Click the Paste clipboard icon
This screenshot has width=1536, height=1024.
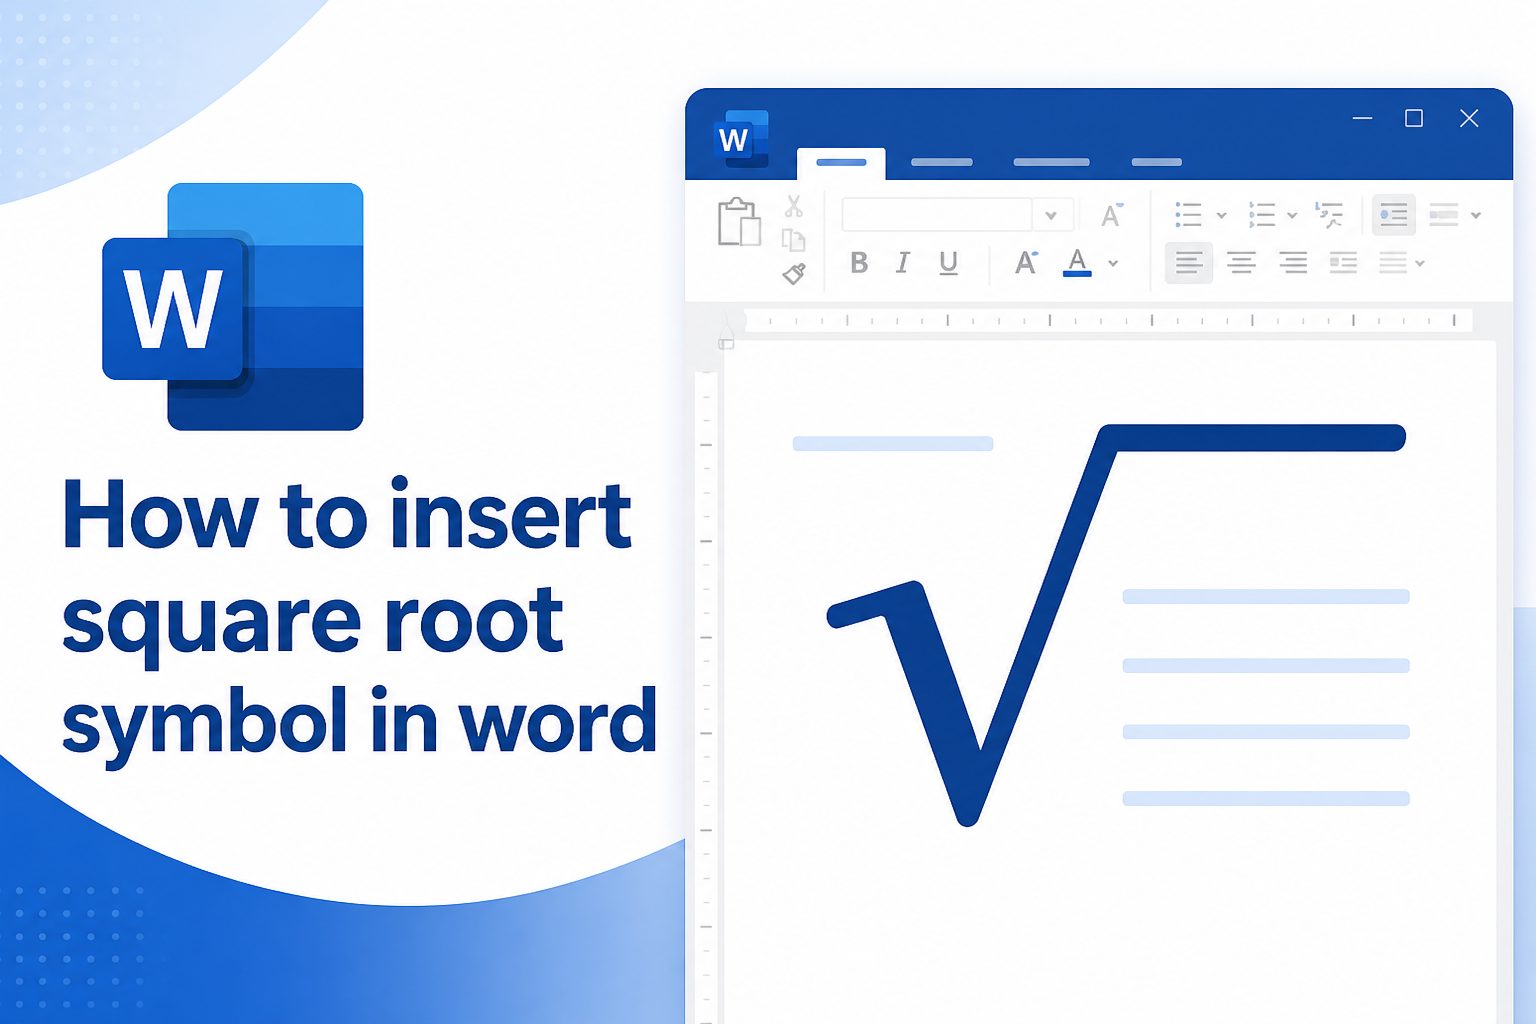tap(739, 221)
